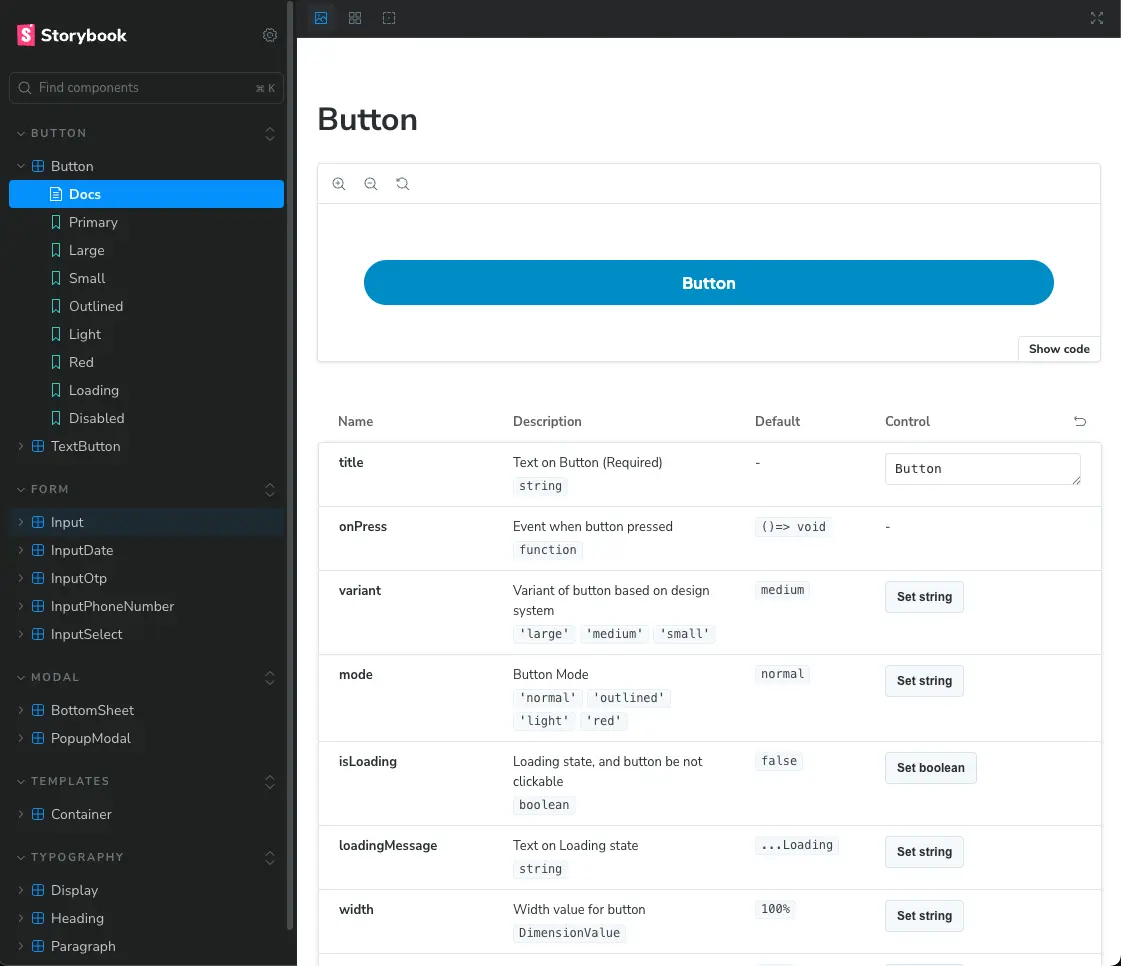Open Storybook settings gear icon
Screen dimensions: 1121x966
pos(270,35)
